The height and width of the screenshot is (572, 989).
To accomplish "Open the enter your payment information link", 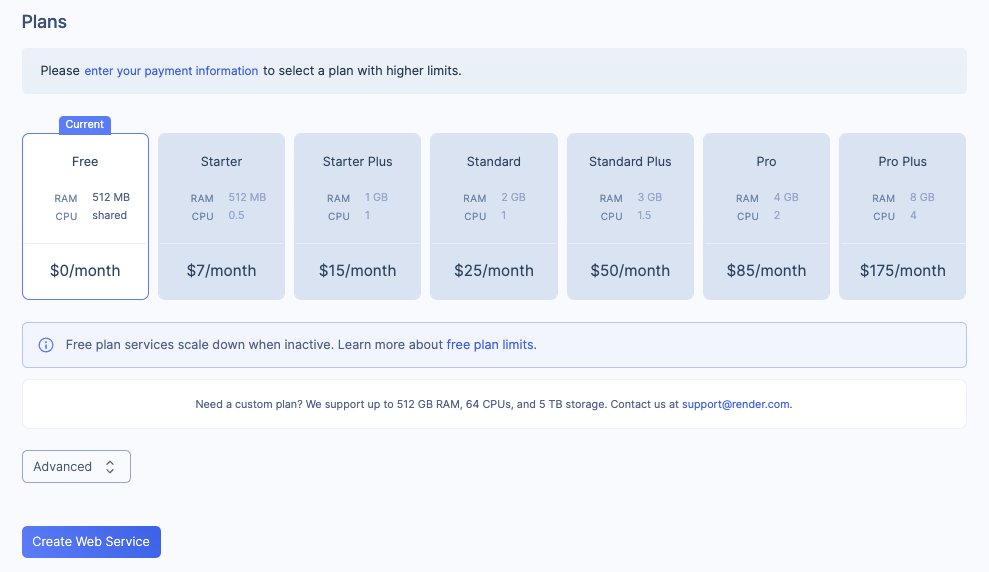I will coord(172,71).
